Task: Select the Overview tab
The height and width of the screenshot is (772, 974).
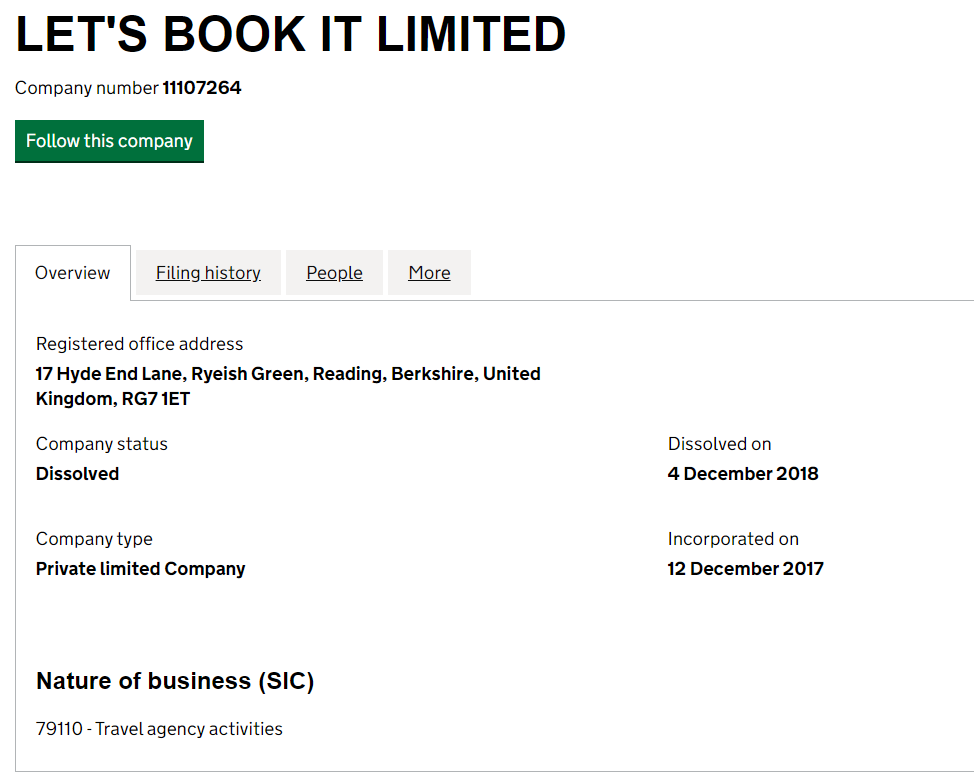Action: [x=73, y=273]
